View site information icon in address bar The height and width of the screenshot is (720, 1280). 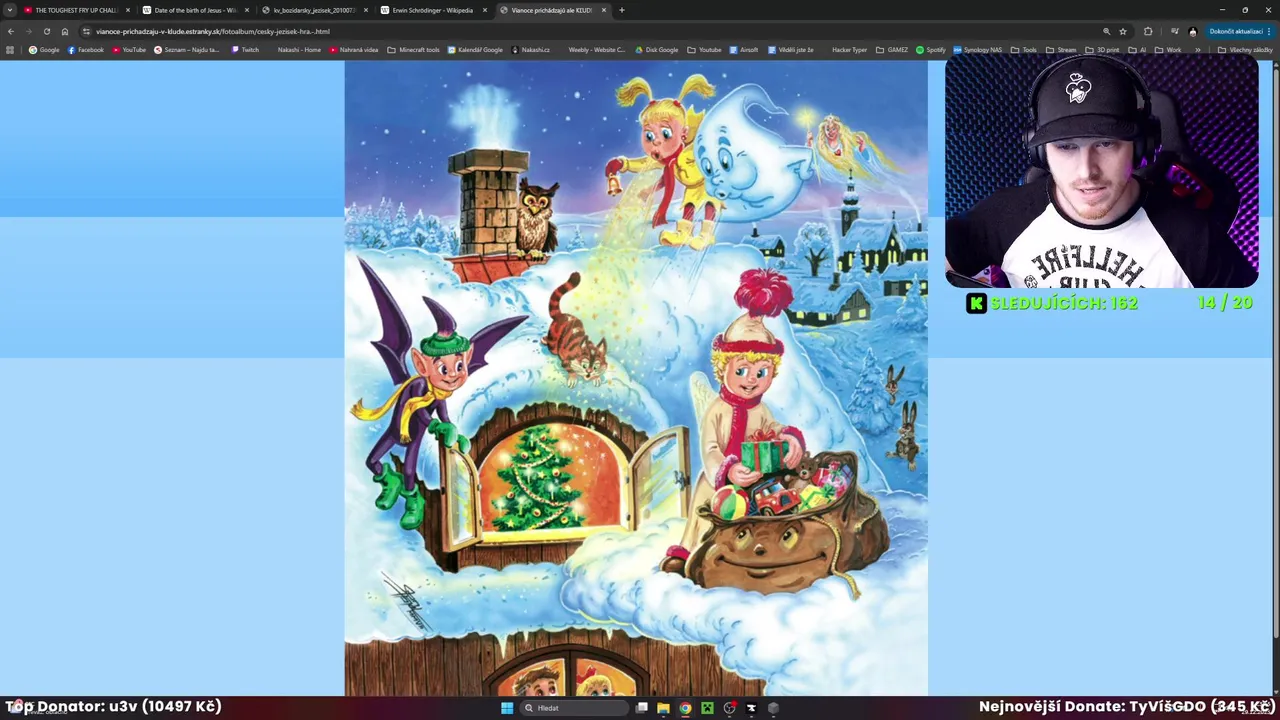coord(86,31)
